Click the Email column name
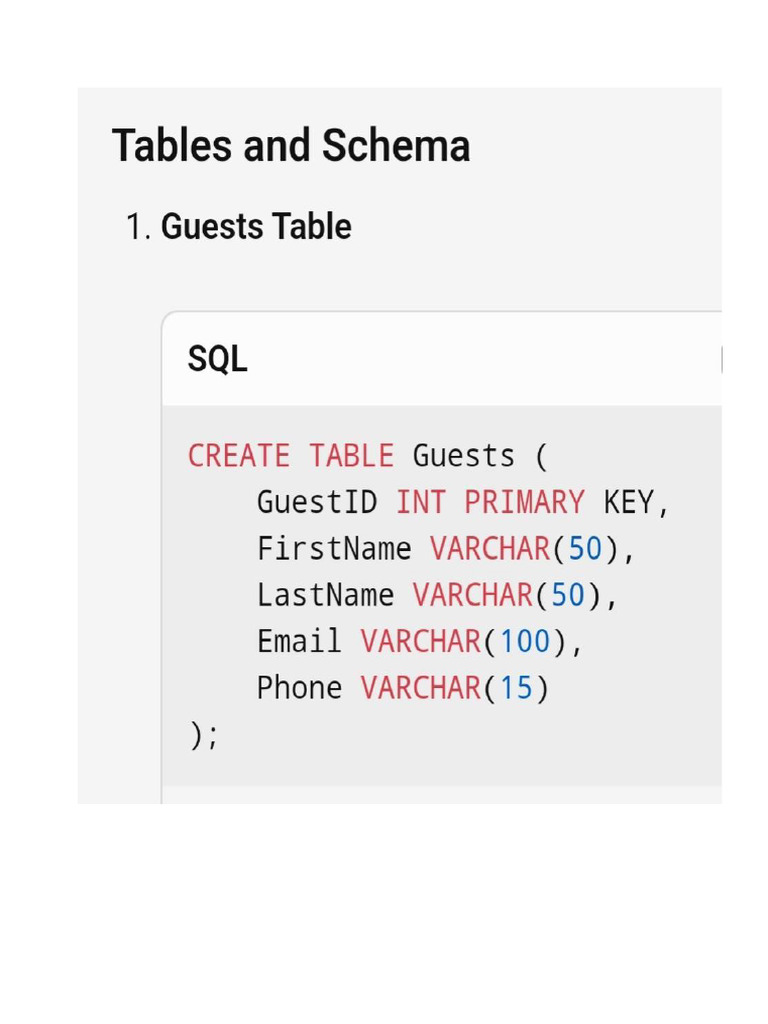768x1024 pixels. [299, 641]
